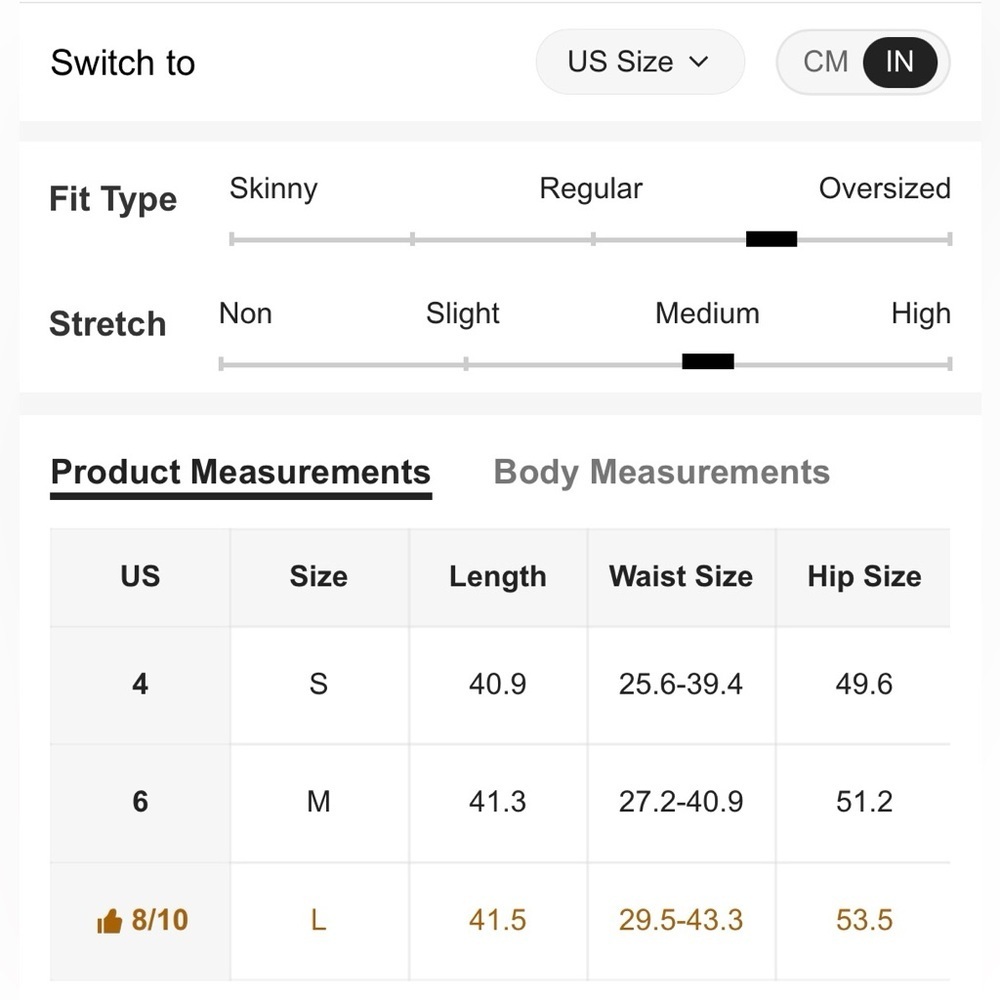The image size is (1000, 1000).
Task: Switch to the Body Measurements tab
Action: 661,473
